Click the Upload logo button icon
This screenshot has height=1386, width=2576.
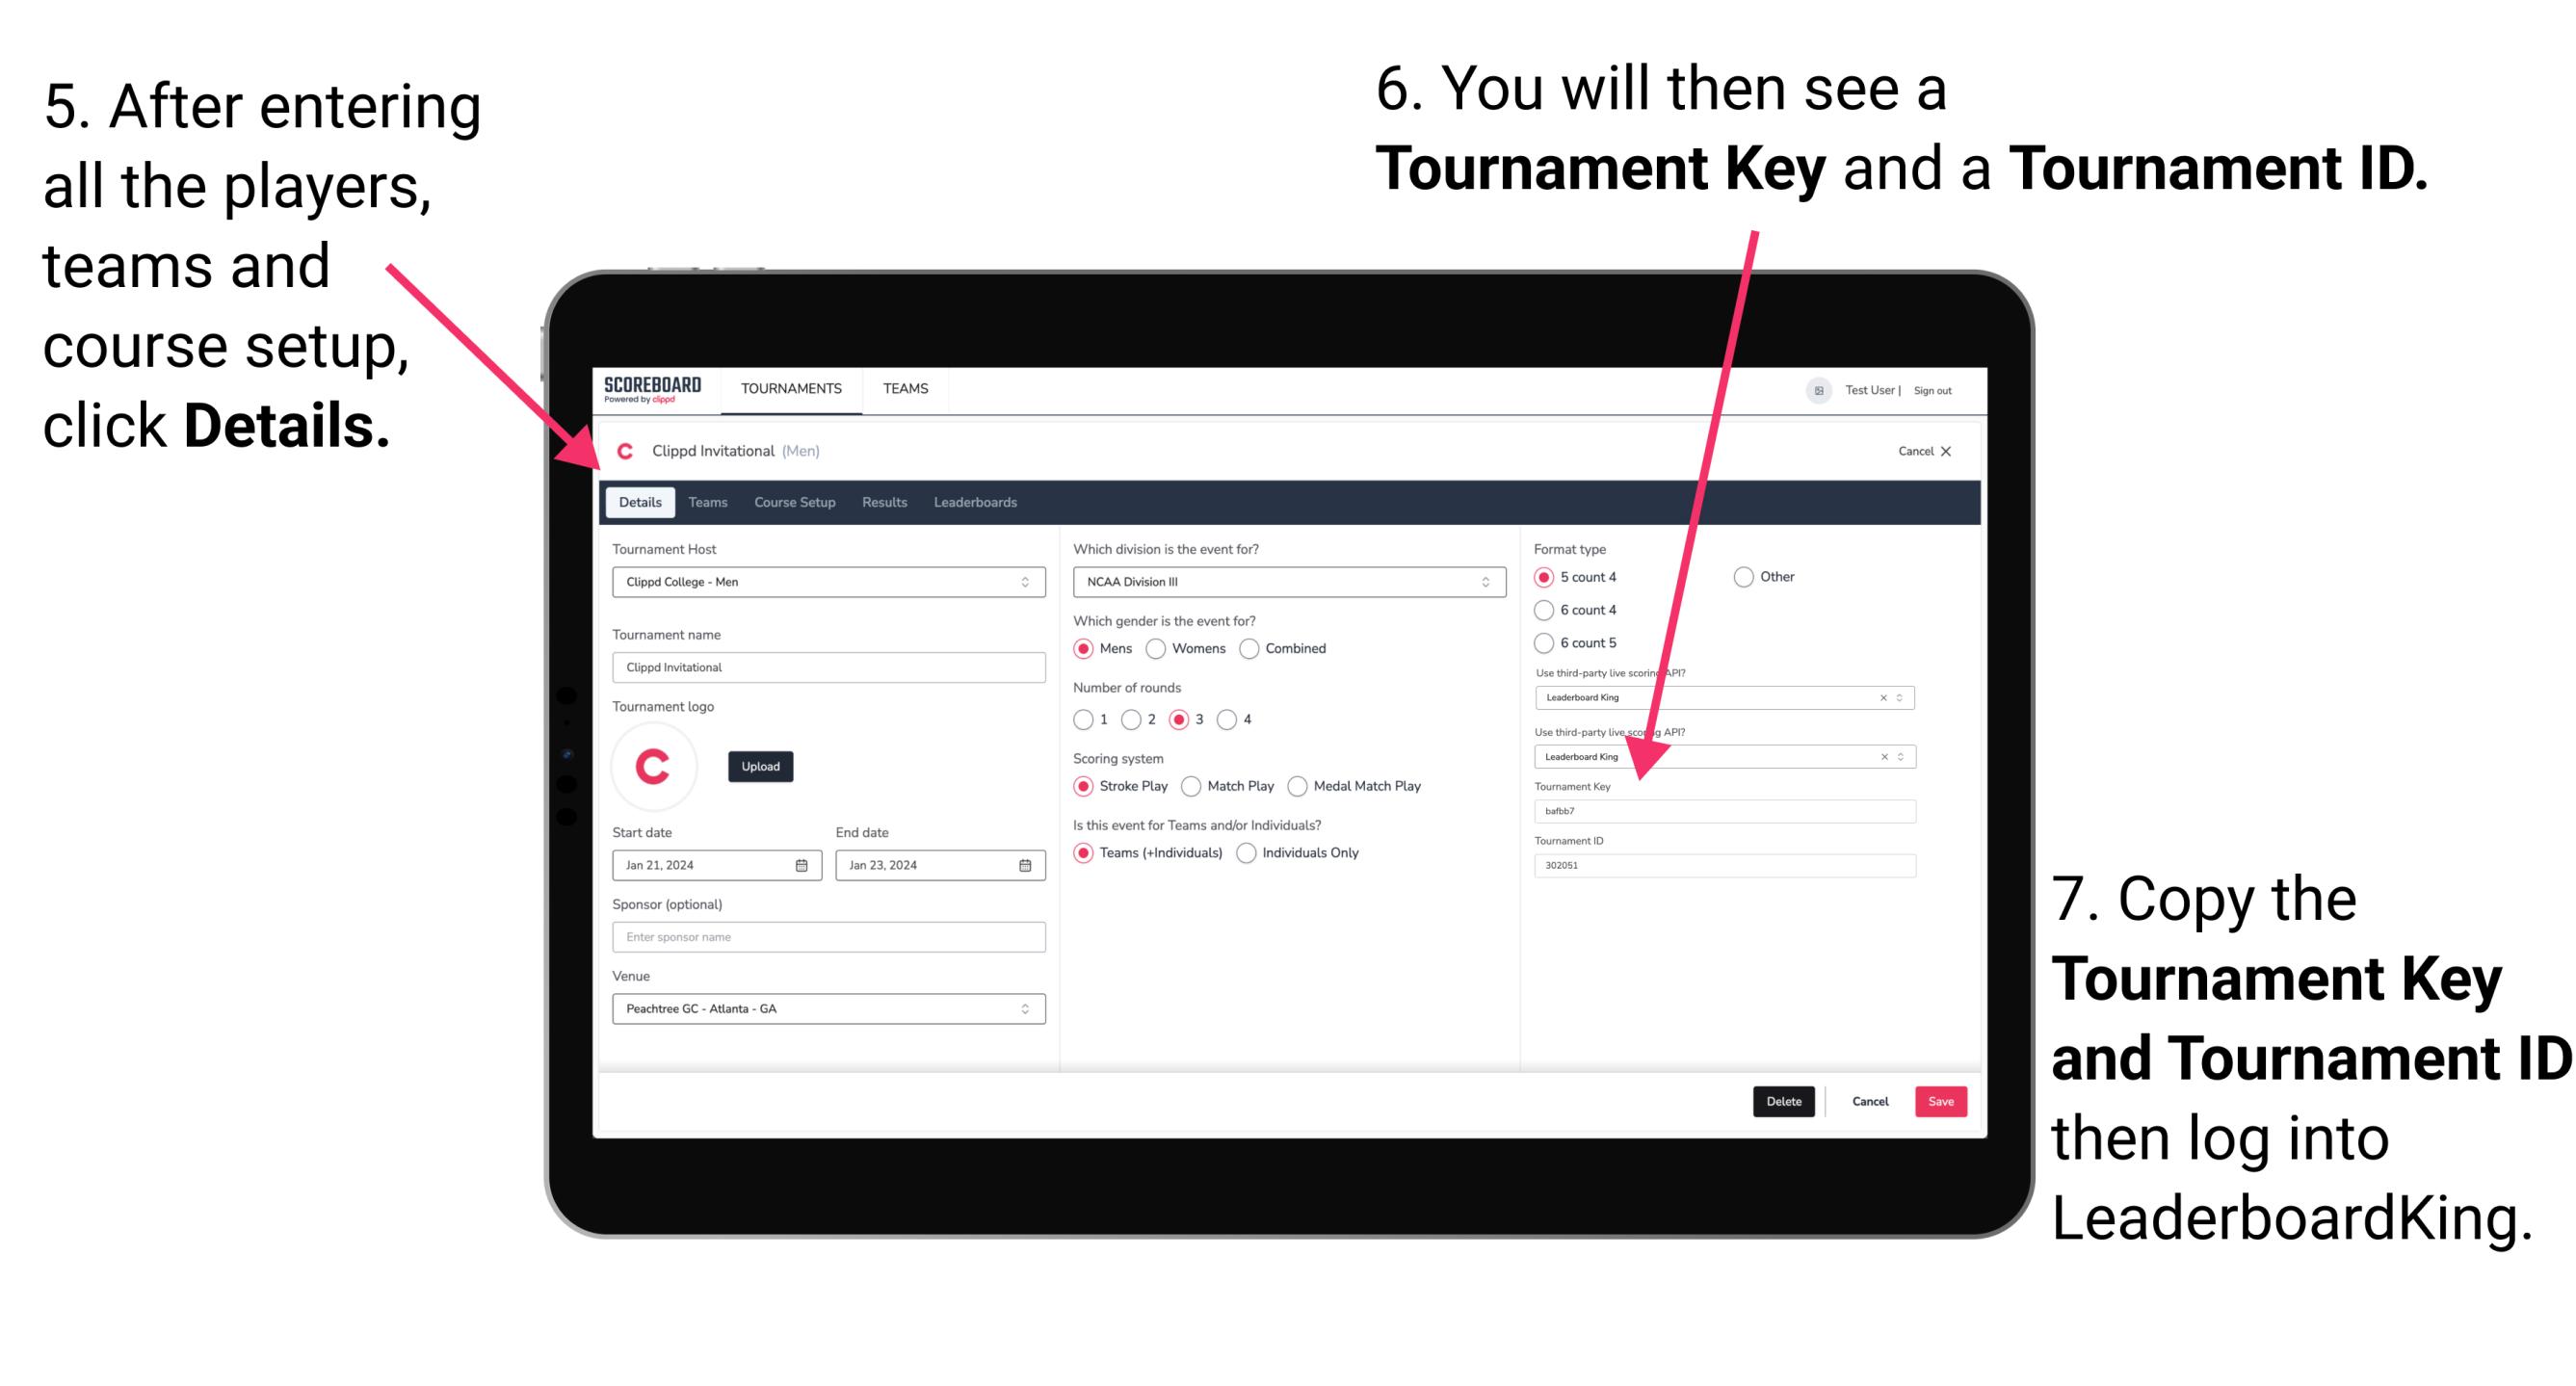[x=761, y=767]
